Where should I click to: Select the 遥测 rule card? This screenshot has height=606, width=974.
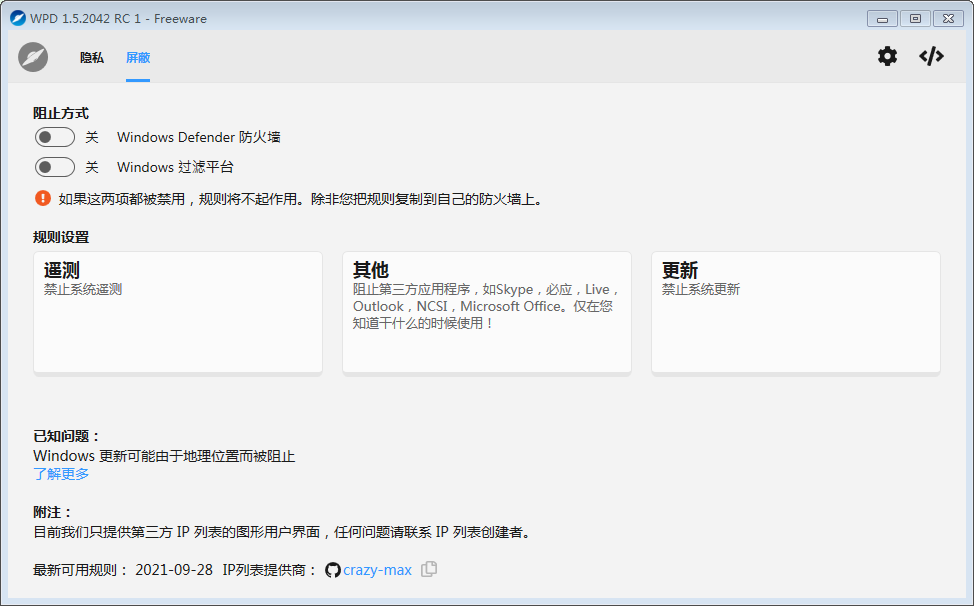(x=178, y=312)
